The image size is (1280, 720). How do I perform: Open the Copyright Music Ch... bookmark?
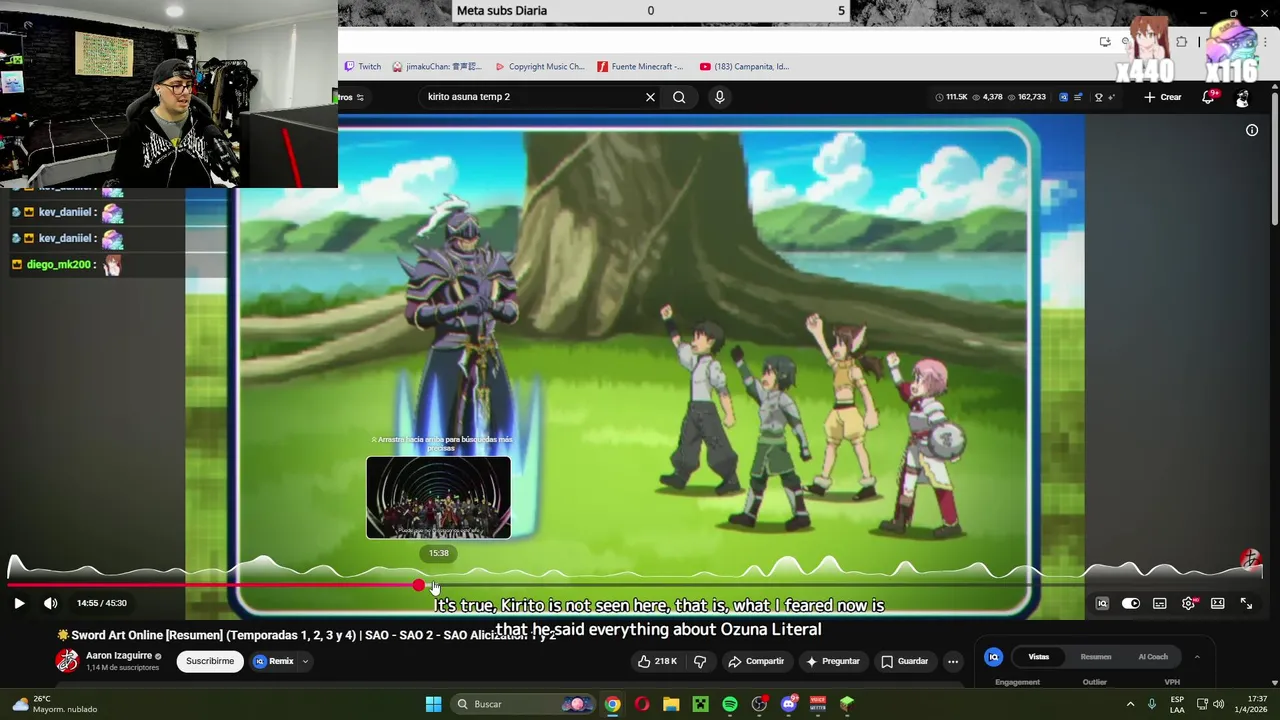point(539,66)
